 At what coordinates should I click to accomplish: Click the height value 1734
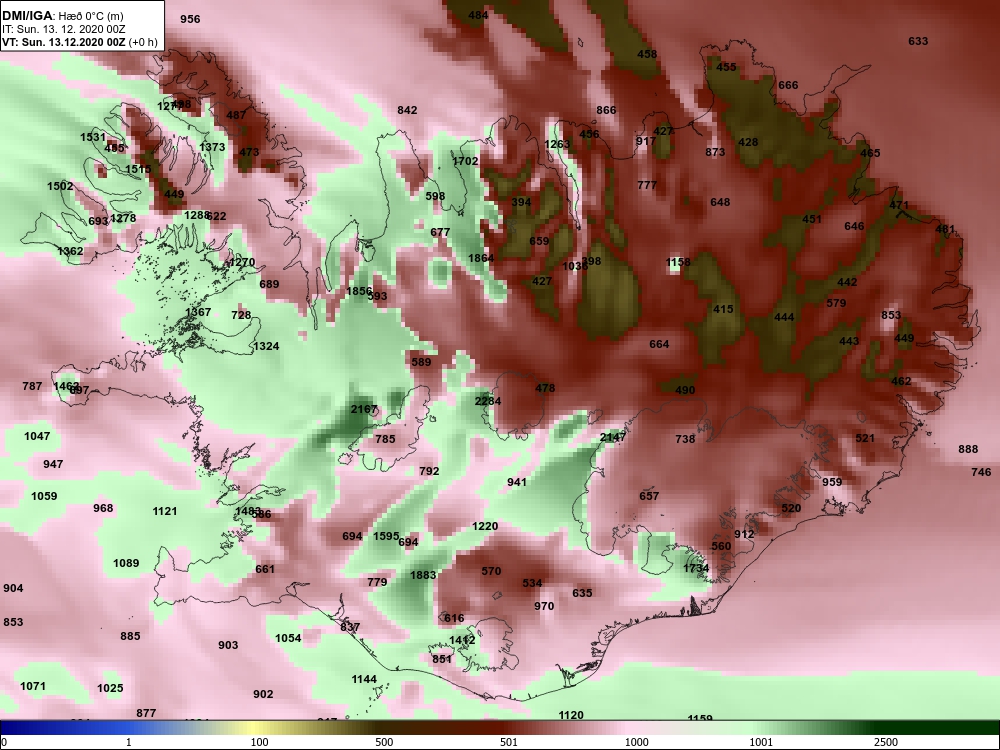coord(696,568)
